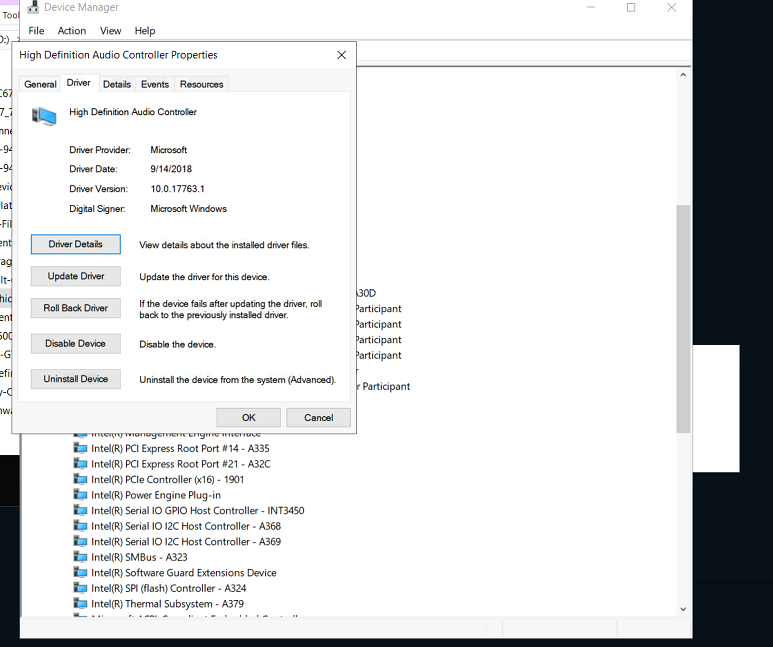
Task: Open the Action menu
Action: coord(71,31)
